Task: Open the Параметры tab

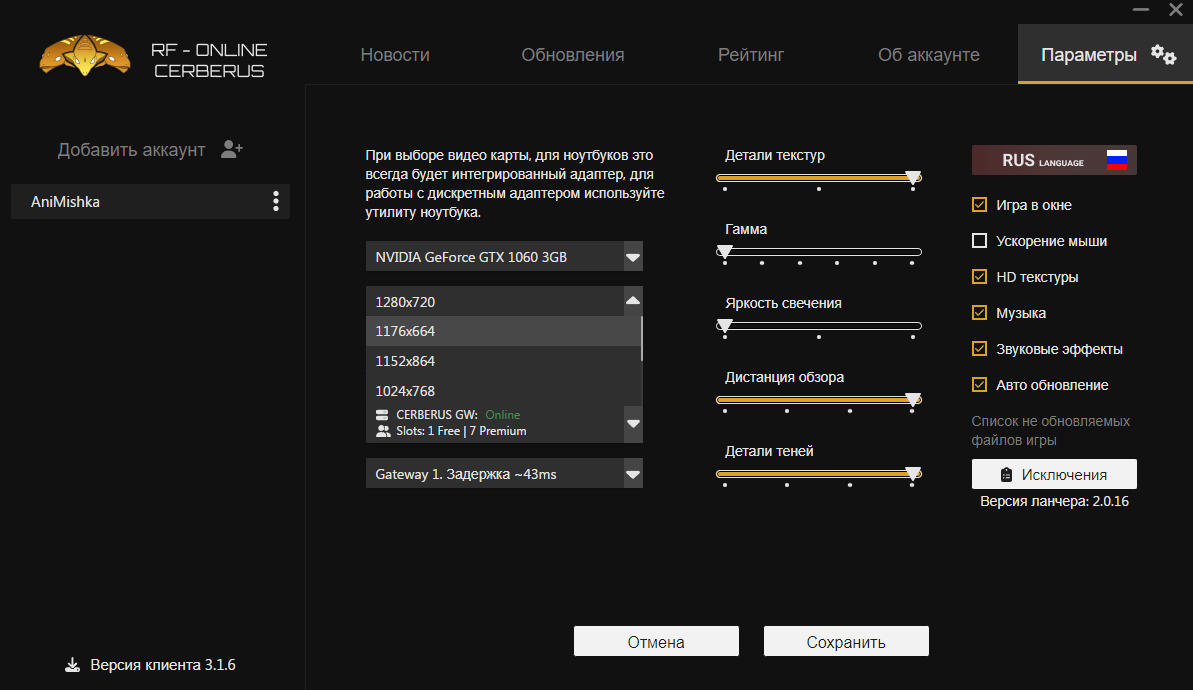Action: click(1105, 54)
